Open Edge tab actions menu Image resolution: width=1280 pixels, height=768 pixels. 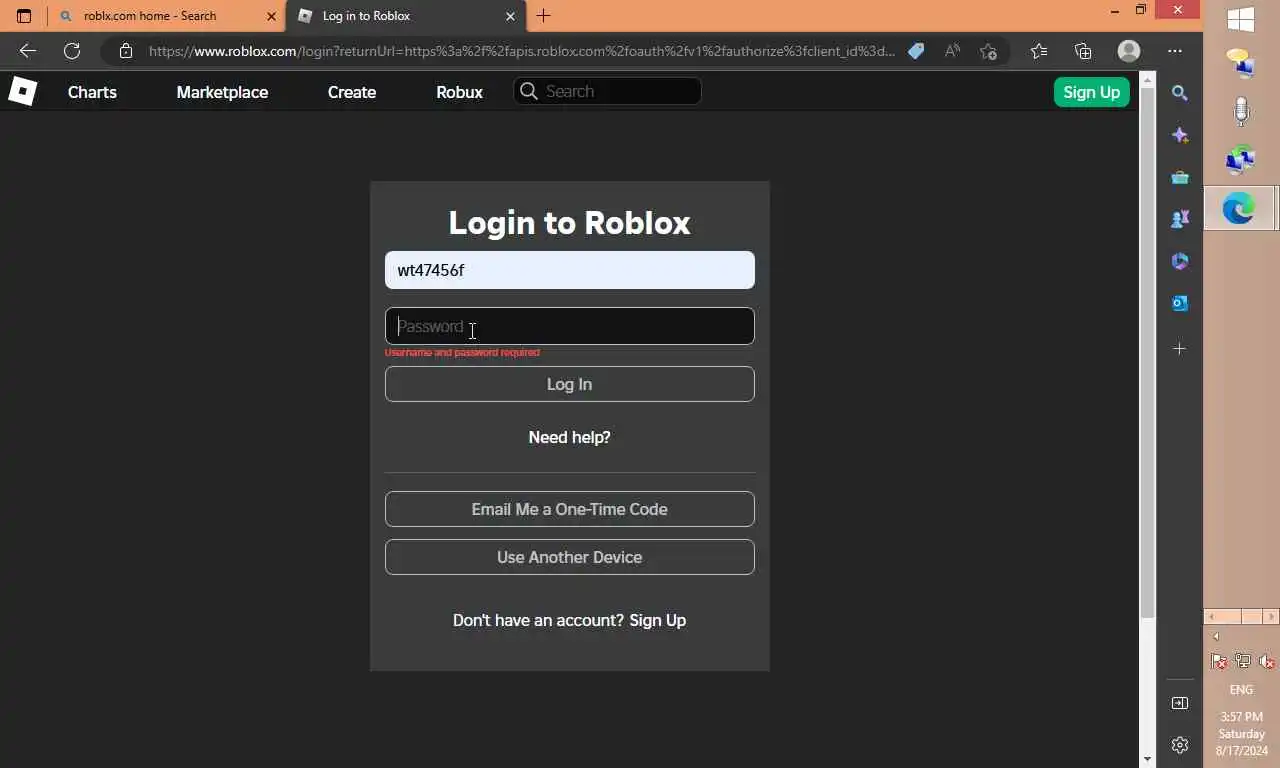pyautogui.click(x=24, y=16)
